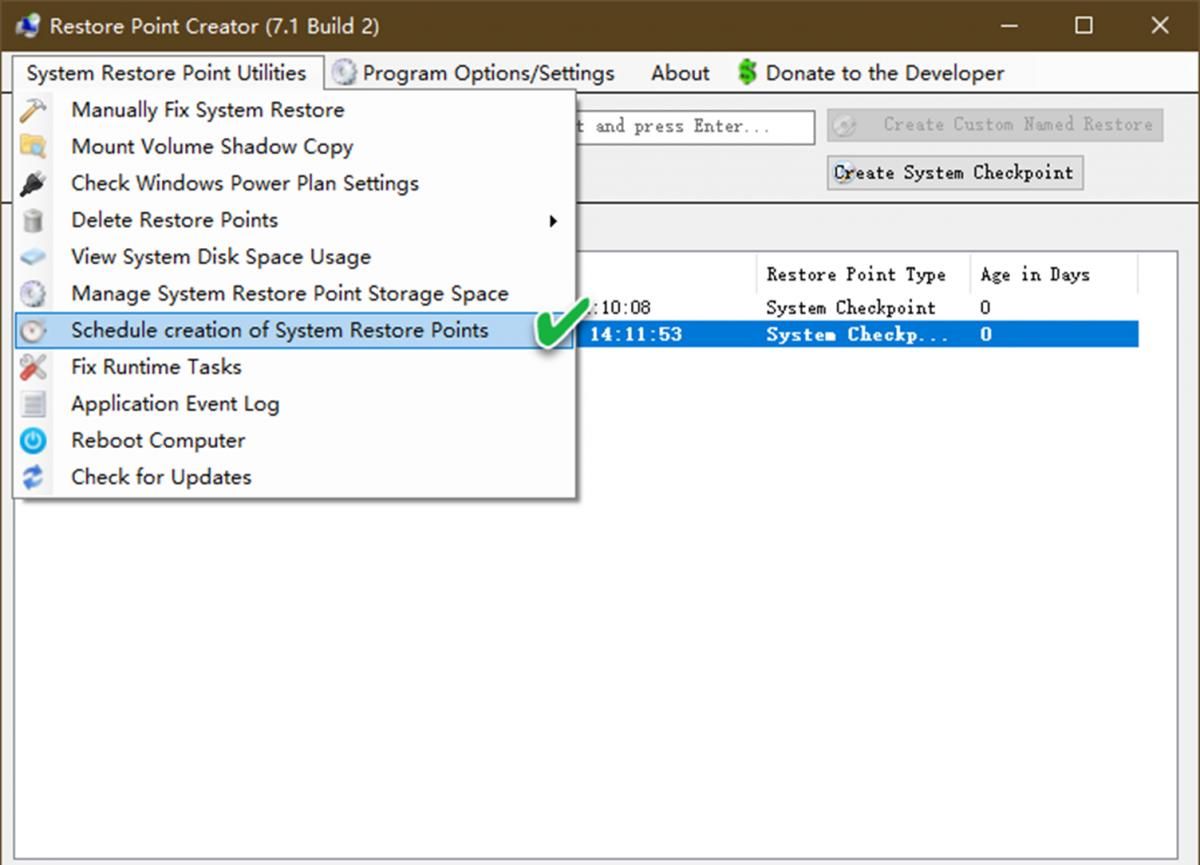Click the disk icon for View System Disk Space
The width and height of the screenshot is (1200, 865).
pyautogui.click(x=33, y=257)
